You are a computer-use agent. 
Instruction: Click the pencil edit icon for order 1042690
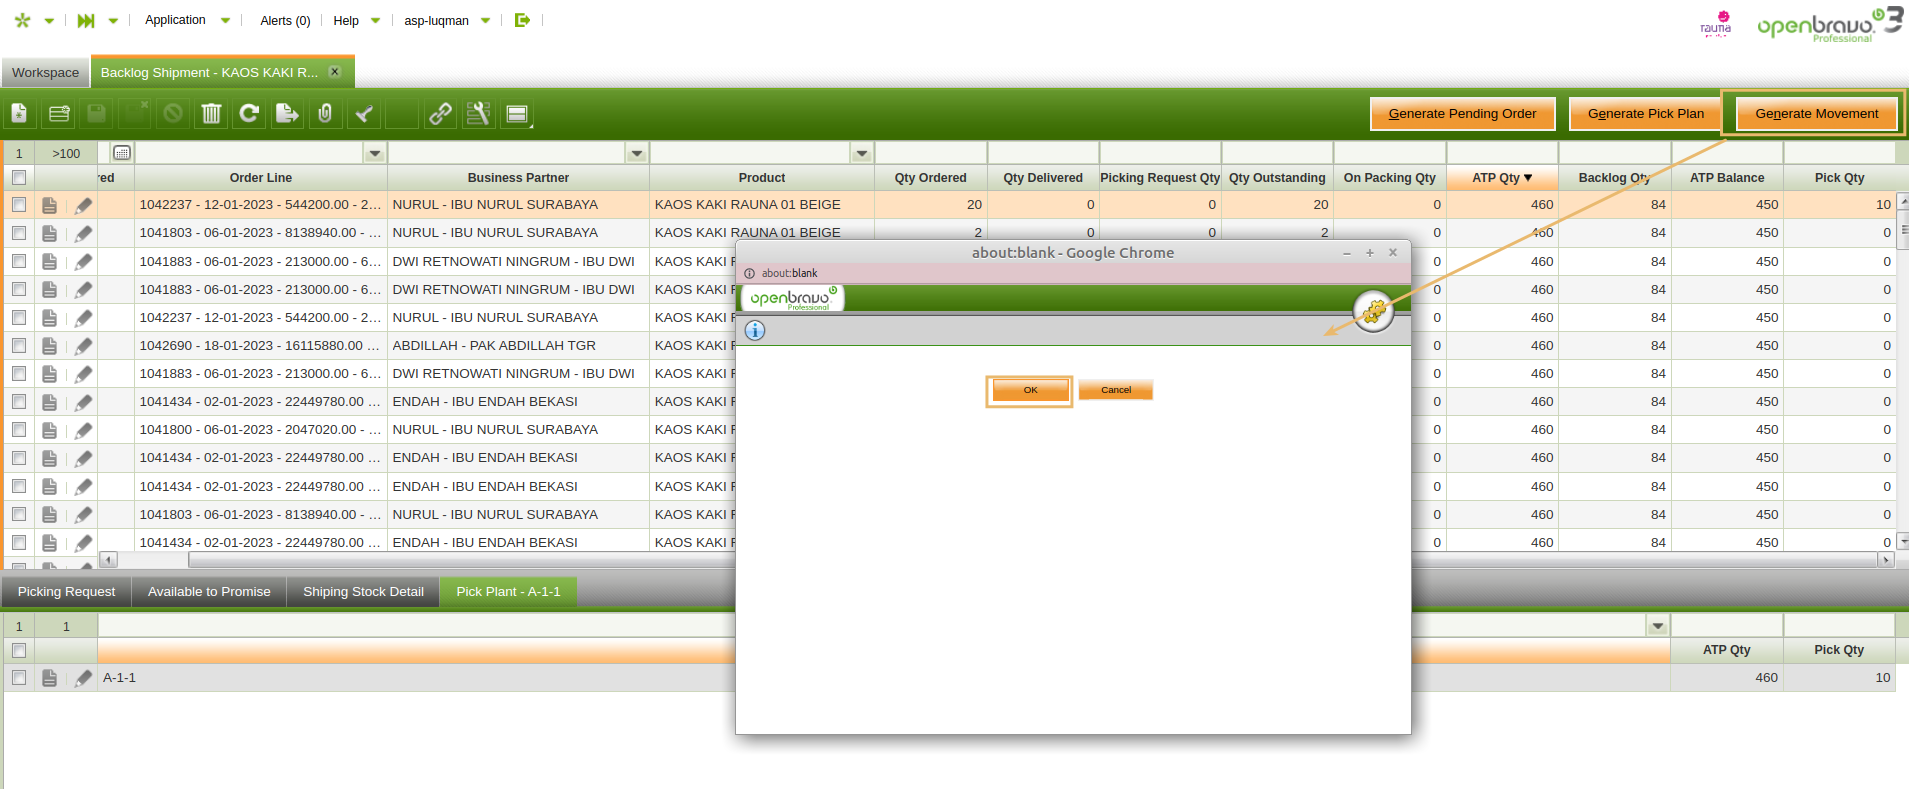tap(83, 346)
